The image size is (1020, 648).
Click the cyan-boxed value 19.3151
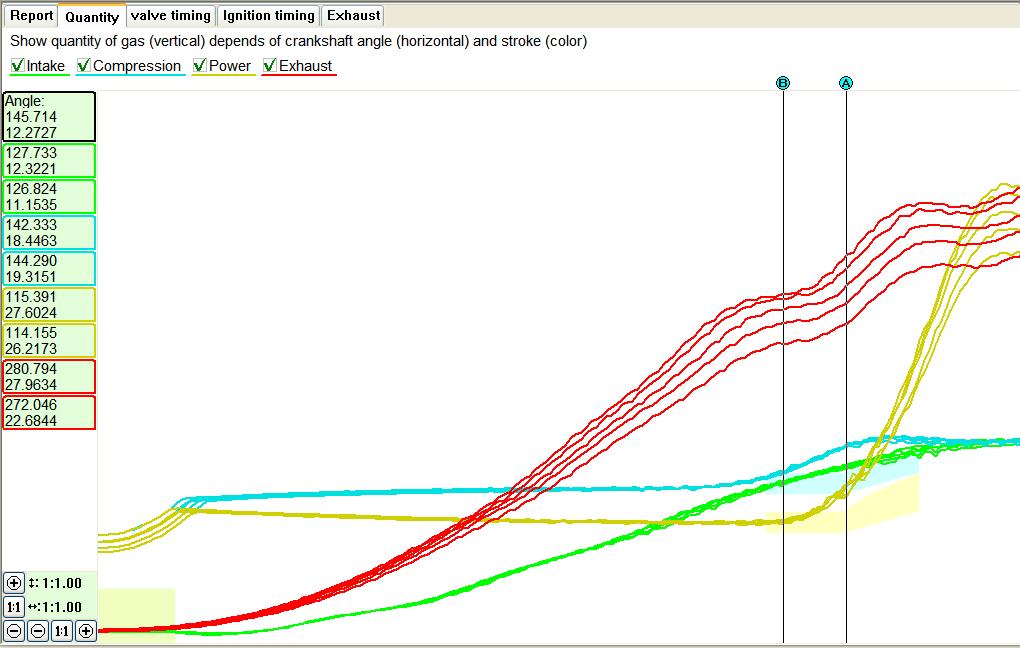[x=31, y=277]
